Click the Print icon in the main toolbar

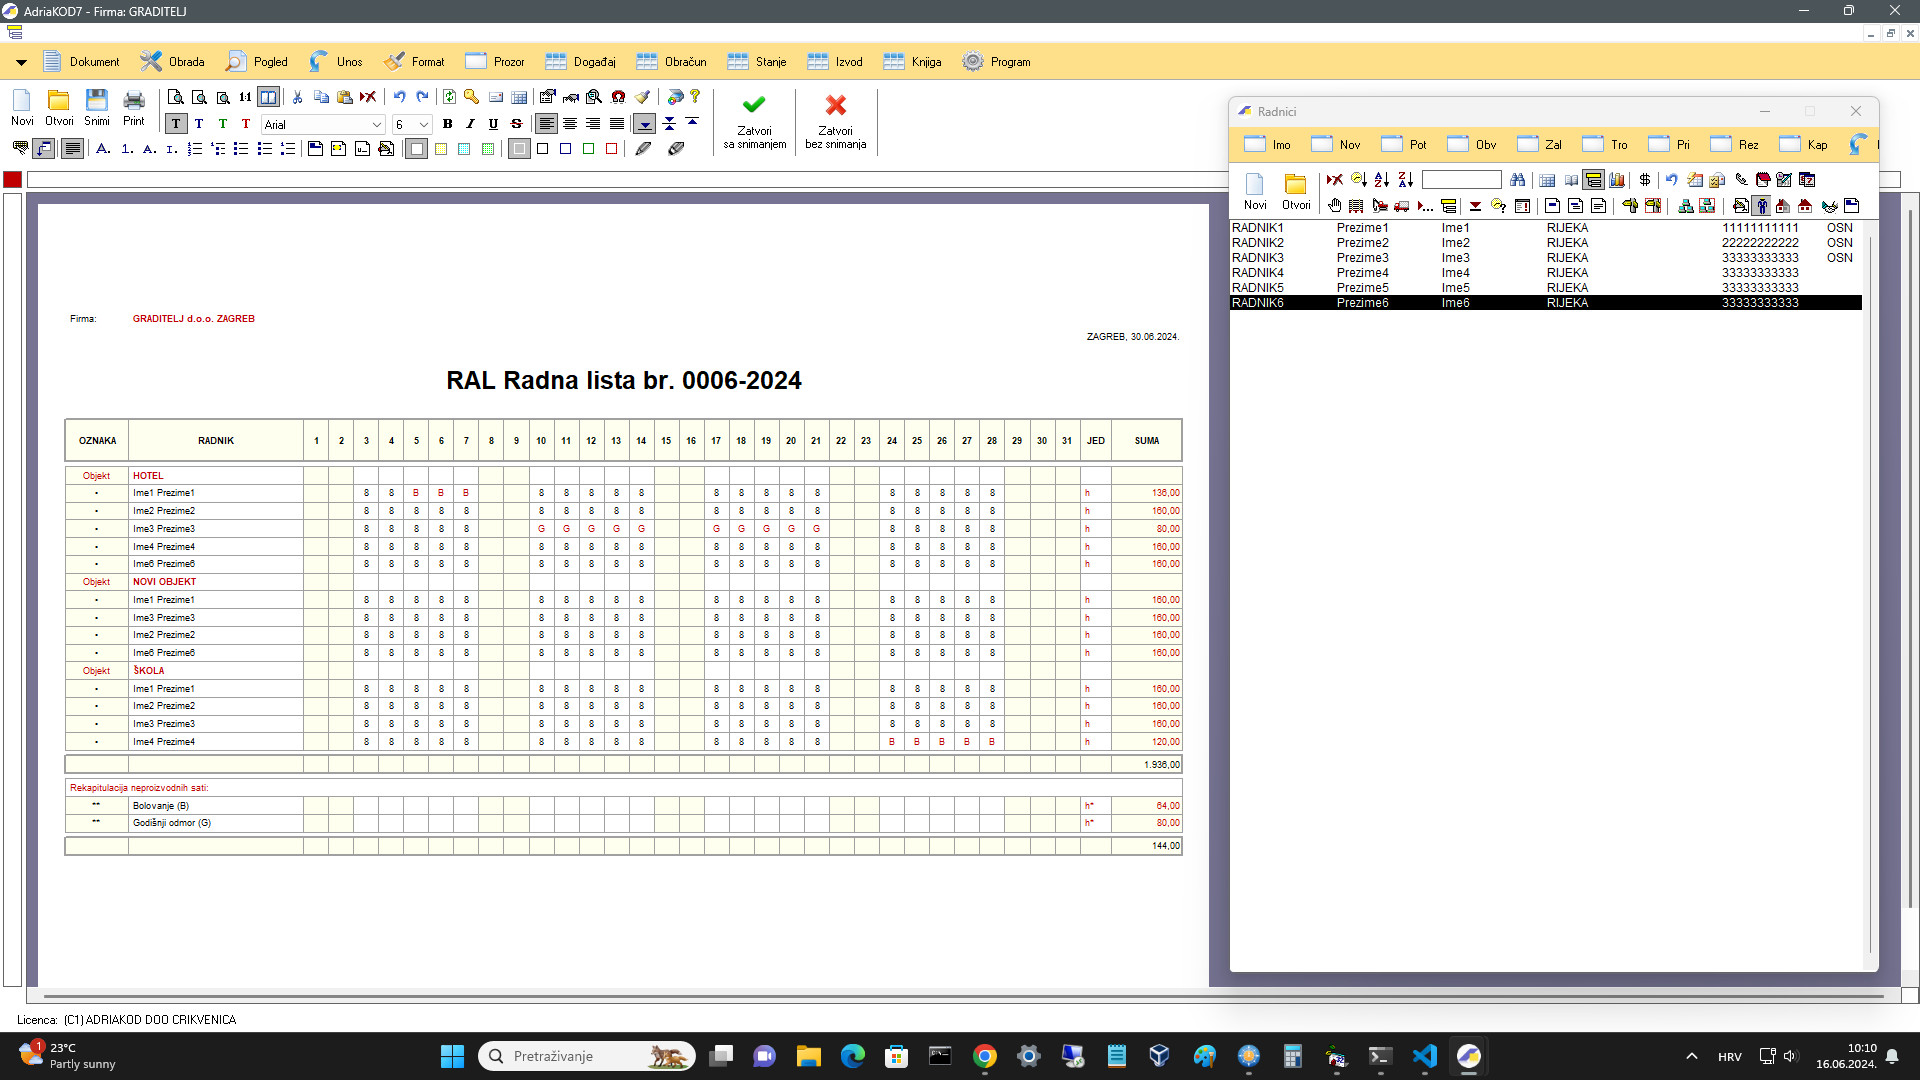[x=134, y=107]
